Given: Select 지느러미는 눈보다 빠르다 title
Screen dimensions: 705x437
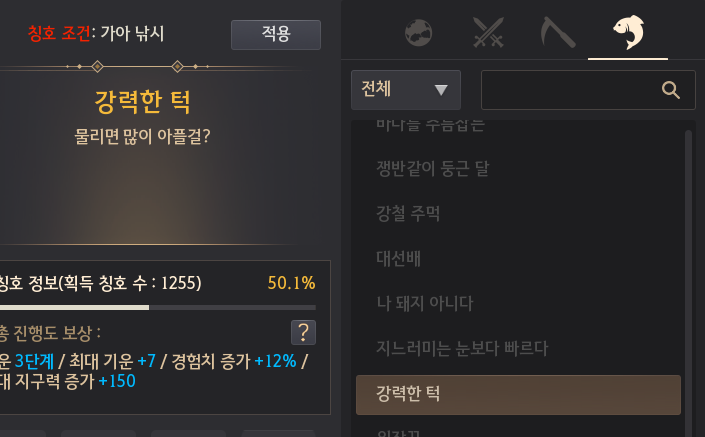Looking at the screenshot, I should [x=462, y=348].
